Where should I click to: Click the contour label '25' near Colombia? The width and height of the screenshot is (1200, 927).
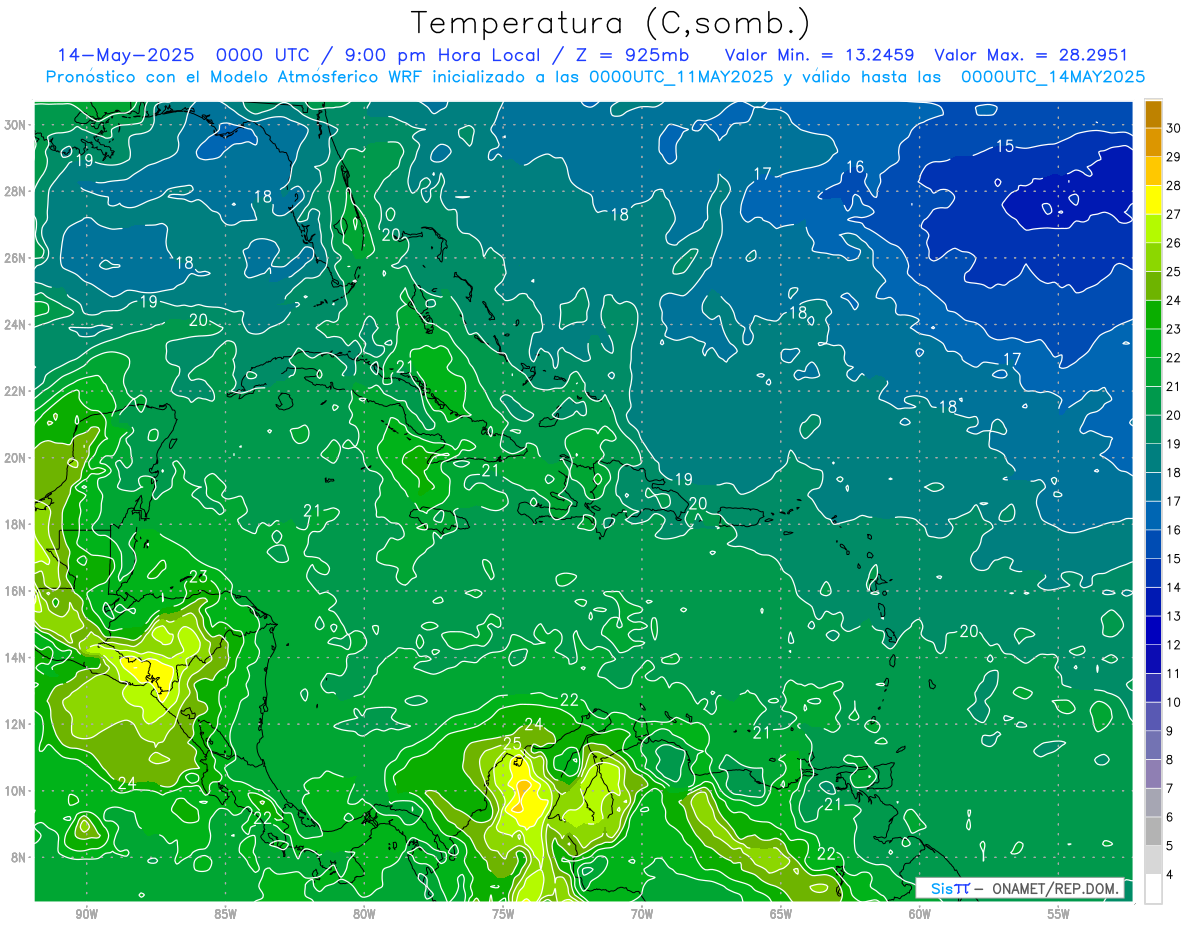[x=512, y=744]
